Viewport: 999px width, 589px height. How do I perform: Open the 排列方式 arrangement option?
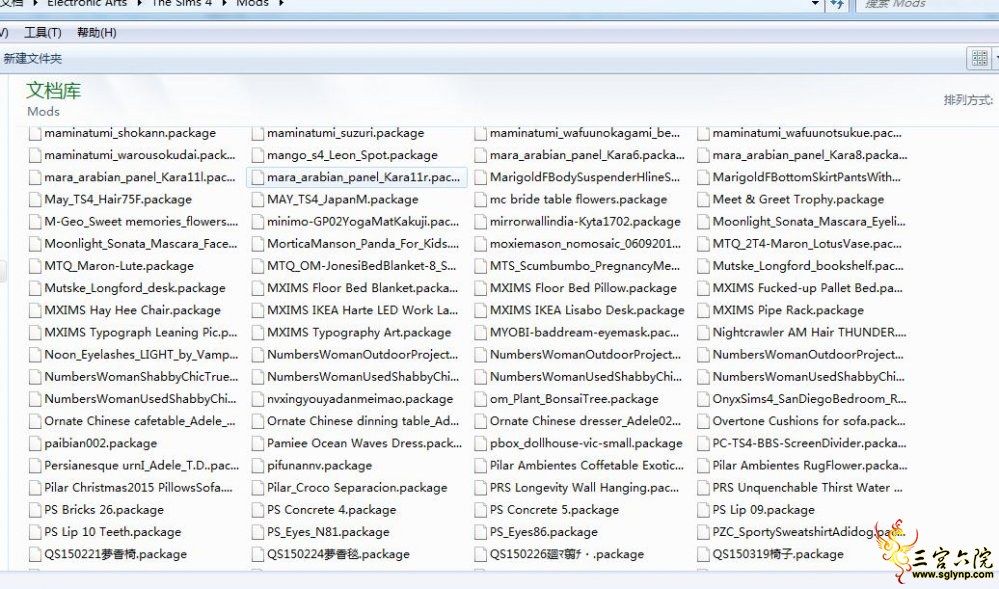tap(968, 100)
